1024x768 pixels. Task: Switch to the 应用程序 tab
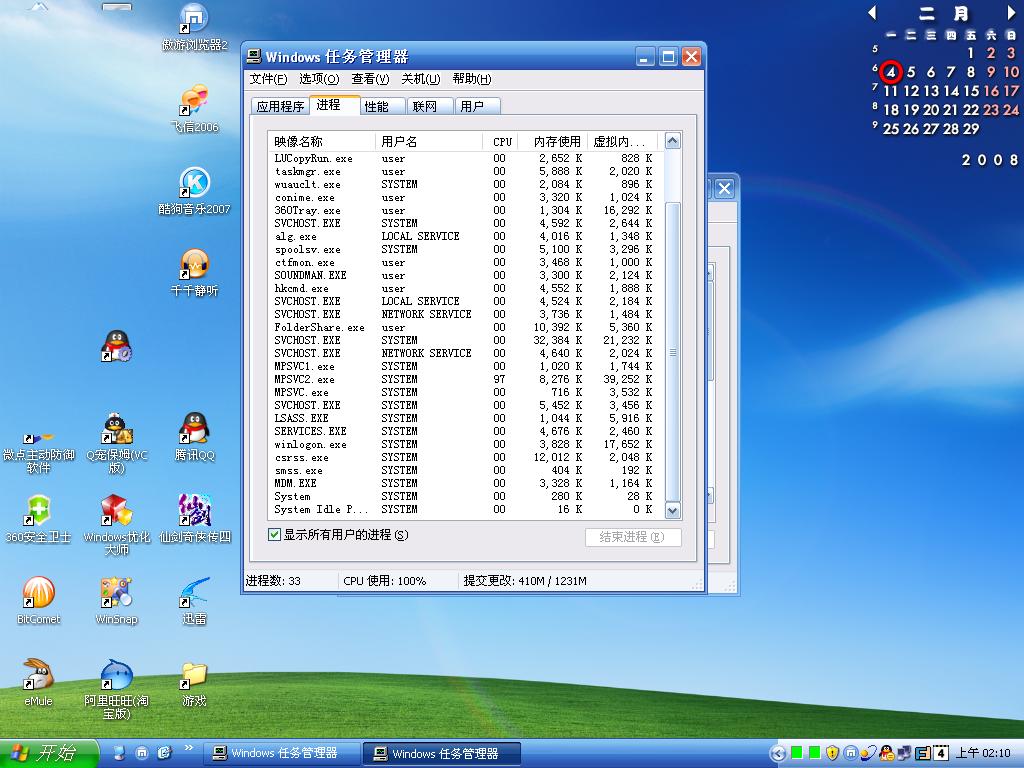point(280,106)
